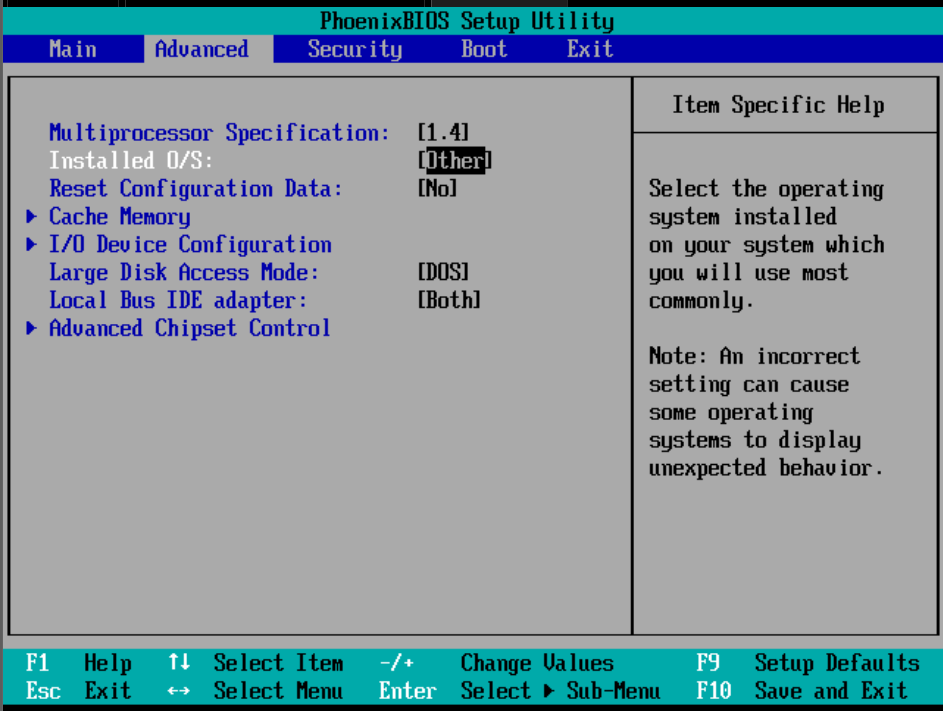943x711 pixels.
Task: Open the Exit menu tab
Action: coord(590,49)
